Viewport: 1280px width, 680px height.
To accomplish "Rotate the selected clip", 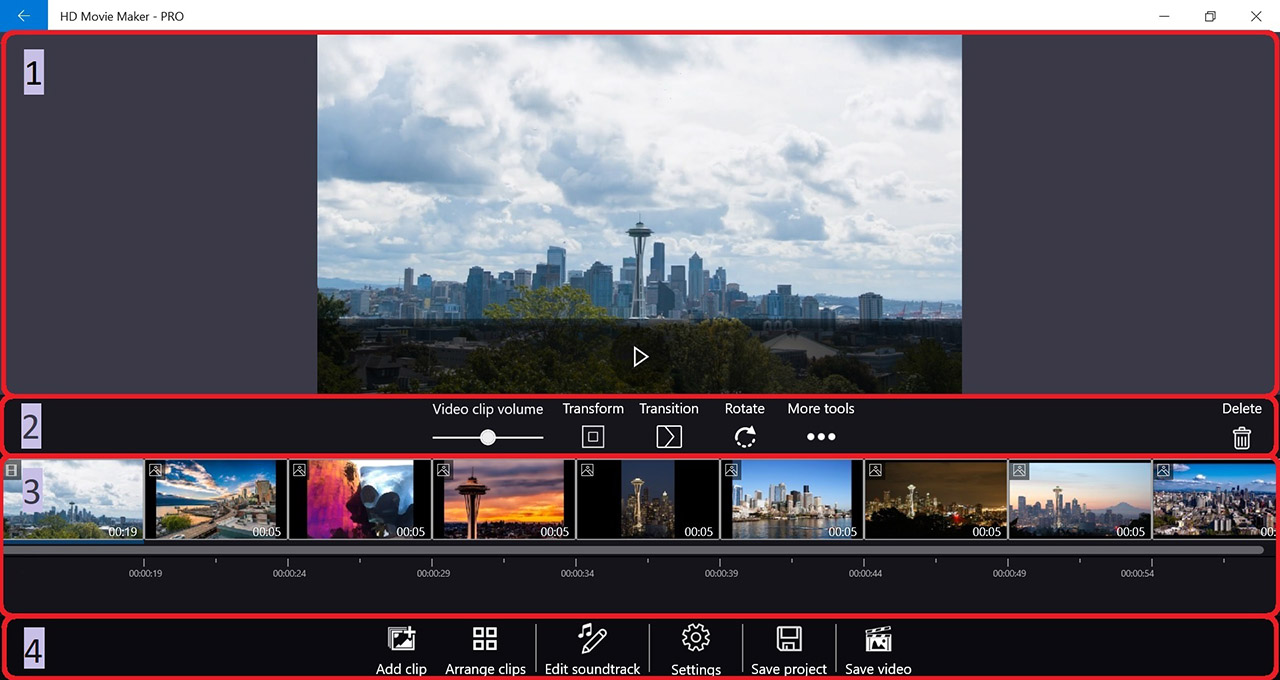I will [x=745, y=437].
